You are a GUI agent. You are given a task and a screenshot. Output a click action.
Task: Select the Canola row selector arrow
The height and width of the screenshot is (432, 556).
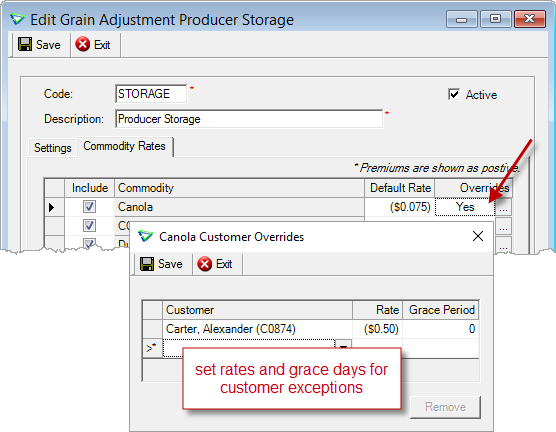(54, 207)
